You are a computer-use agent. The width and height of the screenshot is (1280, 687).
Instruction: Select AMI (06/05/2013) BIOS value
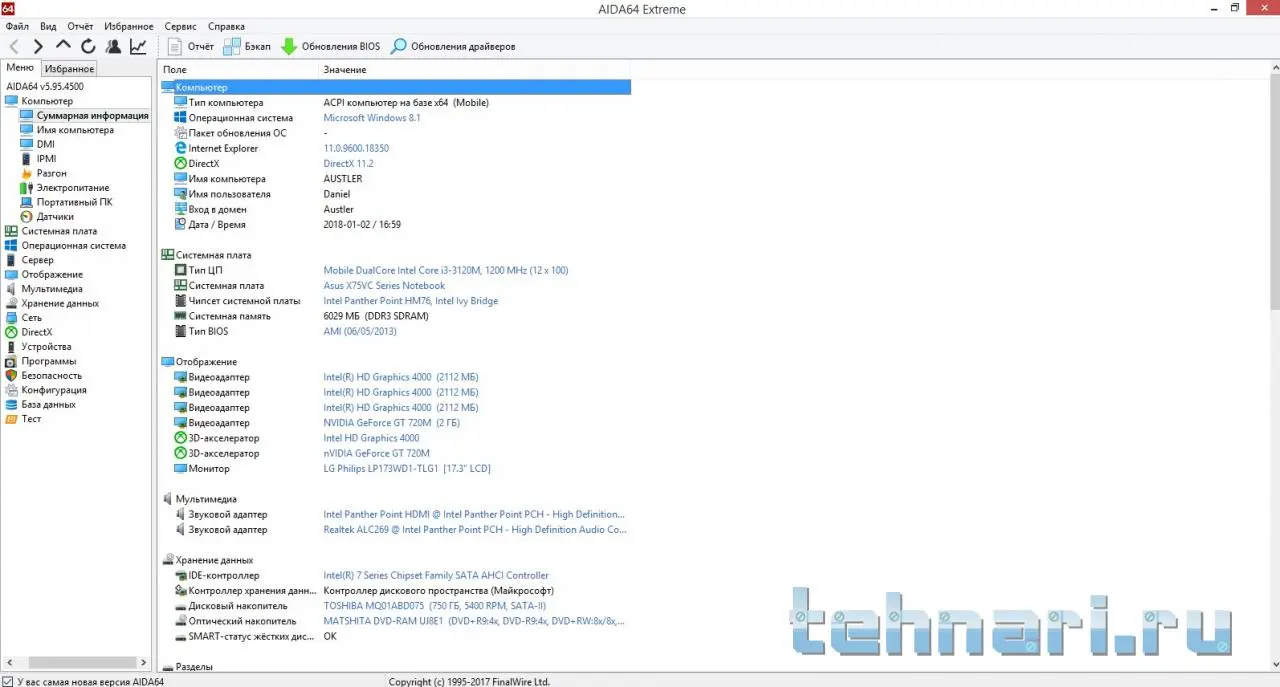tap(360, 331)
